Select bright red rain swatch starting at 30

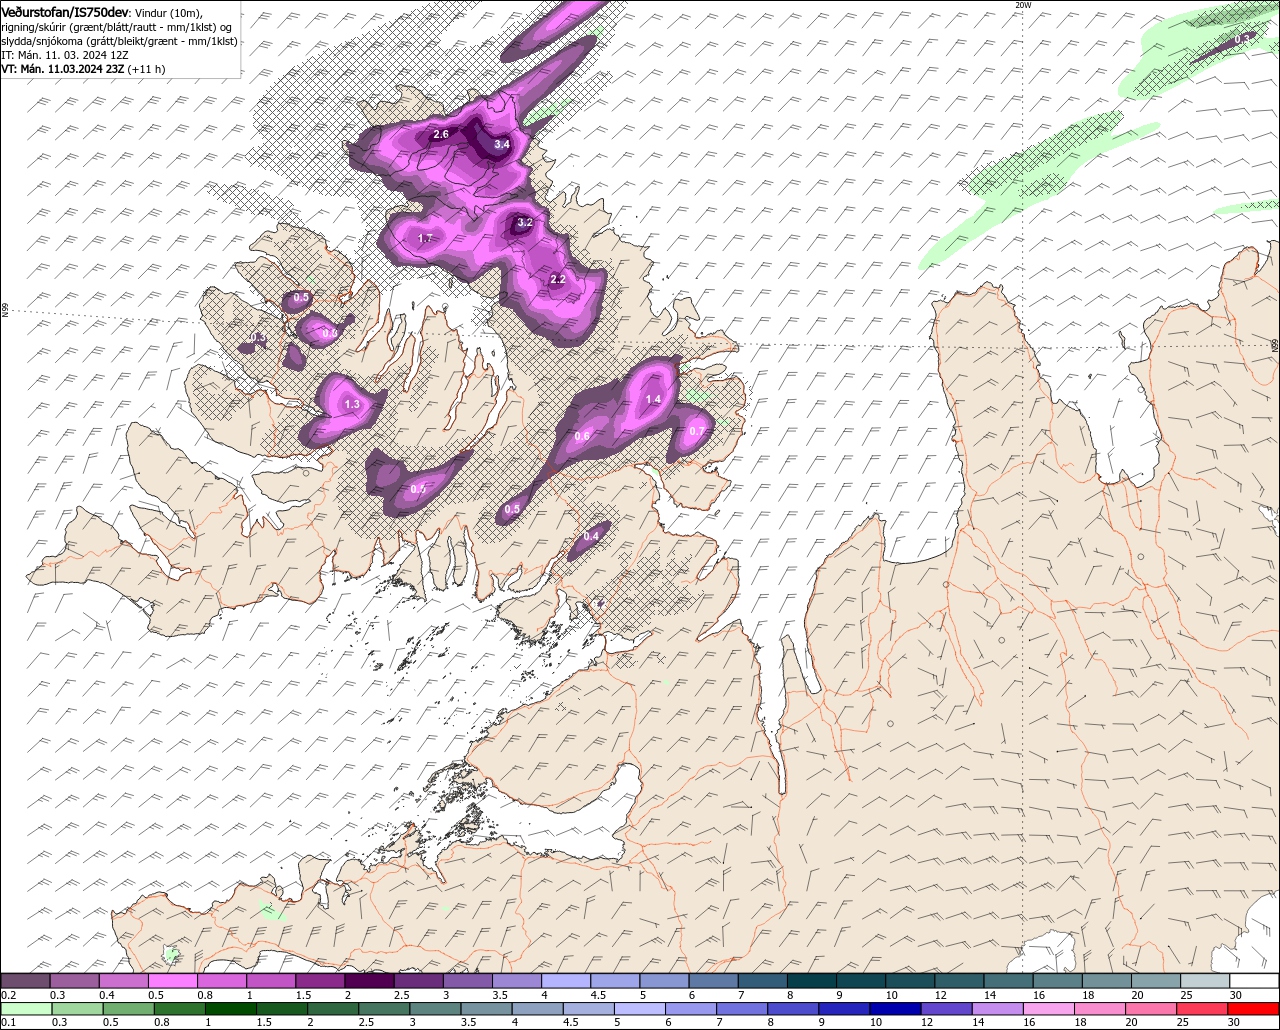coord(1254,1009)
